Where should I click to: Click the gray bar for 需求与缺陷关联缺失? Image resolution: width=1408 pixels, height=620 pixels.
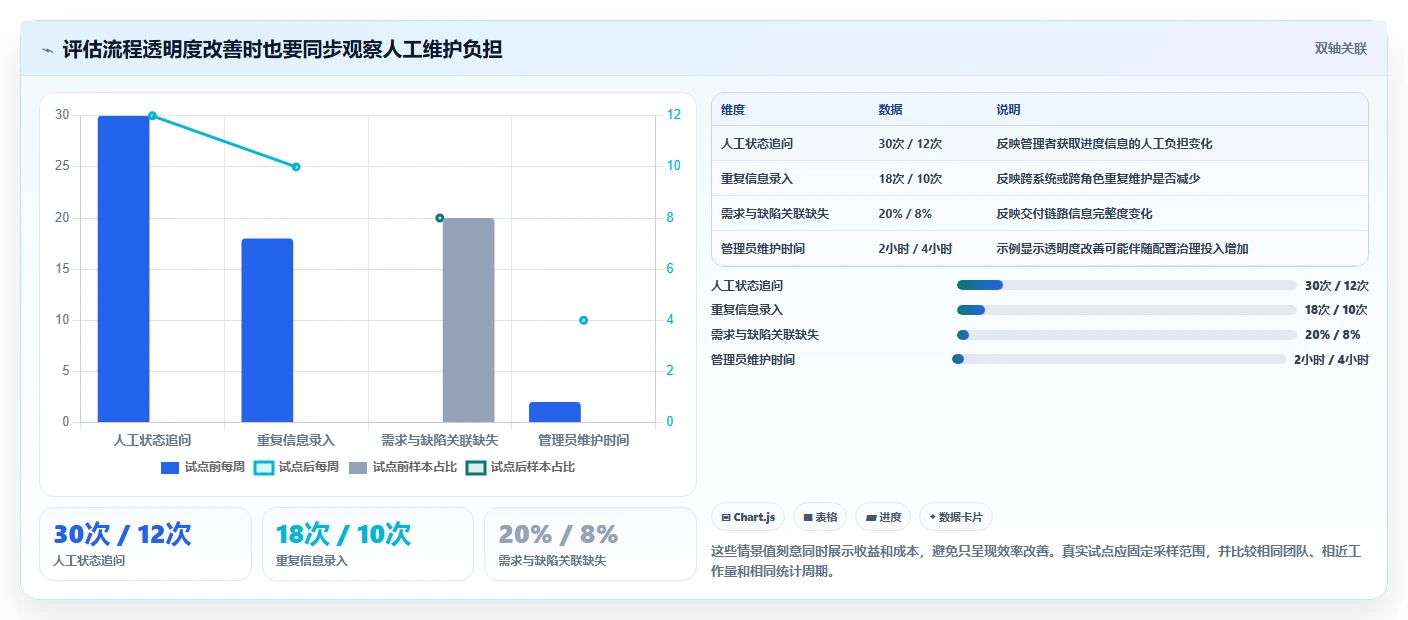coord(468,320)
